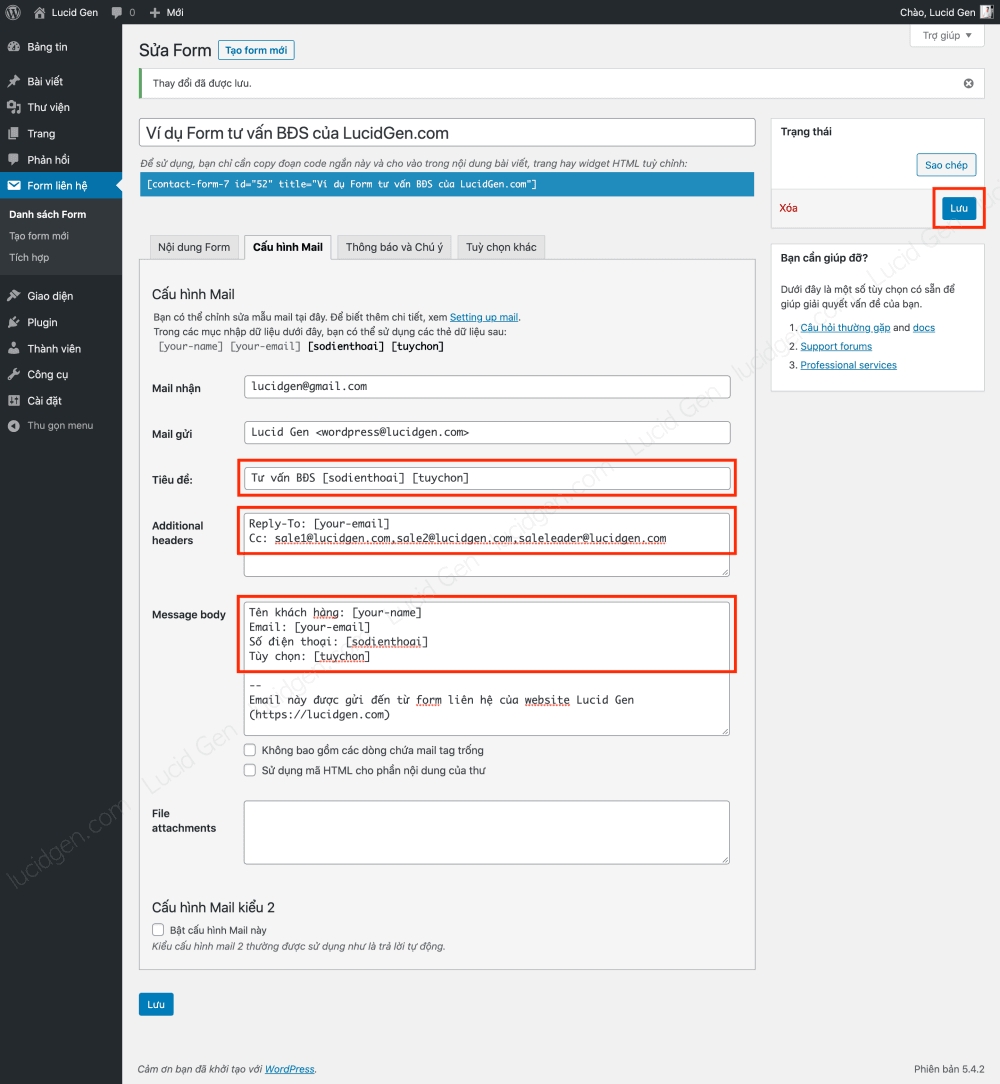Image resolution: width=1000 pixels, height=1084 pixels.
Task: Enable excluding lines with blank mail tags
Action: (x=250, y=750)
